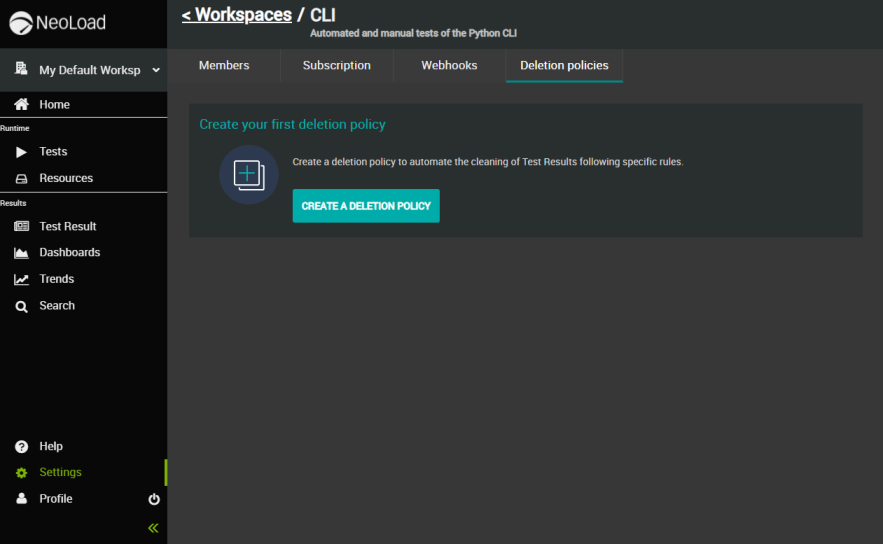
Task: Select the Webhooks tab
Action: [x=449, y=66]
